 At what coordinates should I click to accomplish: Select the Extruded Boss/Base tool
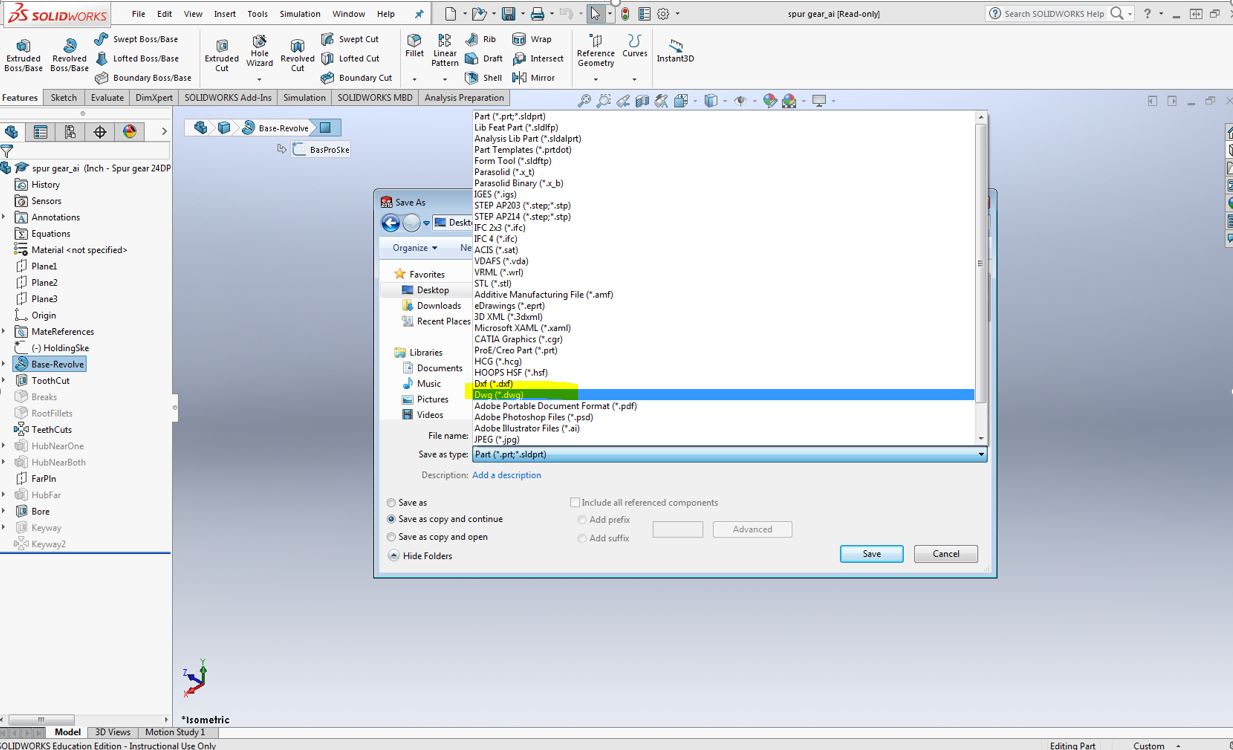(x=23, y=55)
